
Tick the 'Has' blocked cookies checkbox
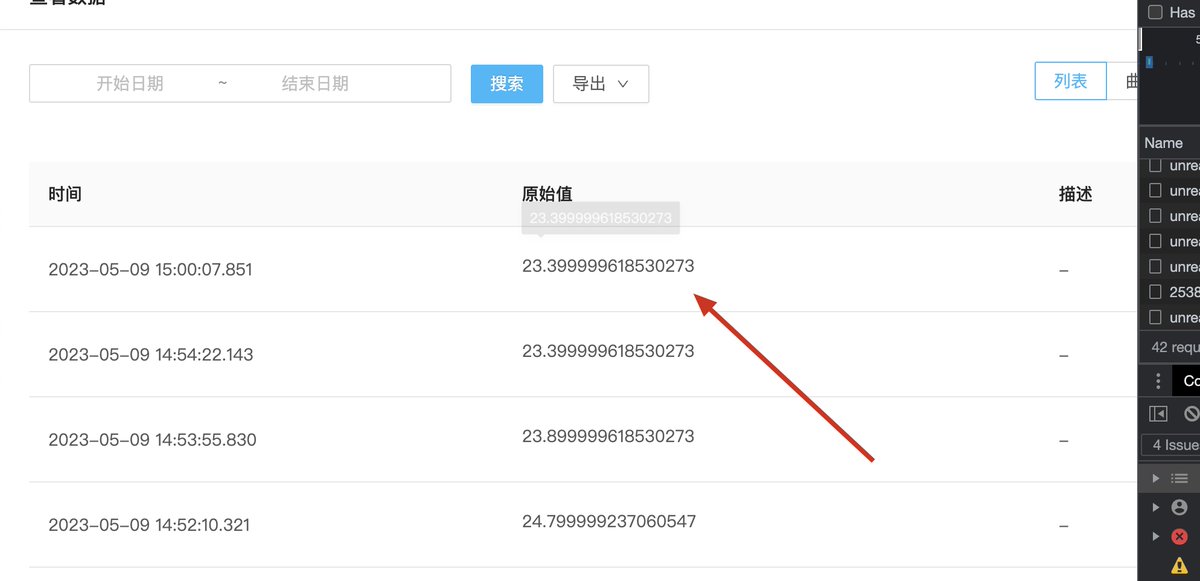pyautogui.click(x=1155, y=12)
